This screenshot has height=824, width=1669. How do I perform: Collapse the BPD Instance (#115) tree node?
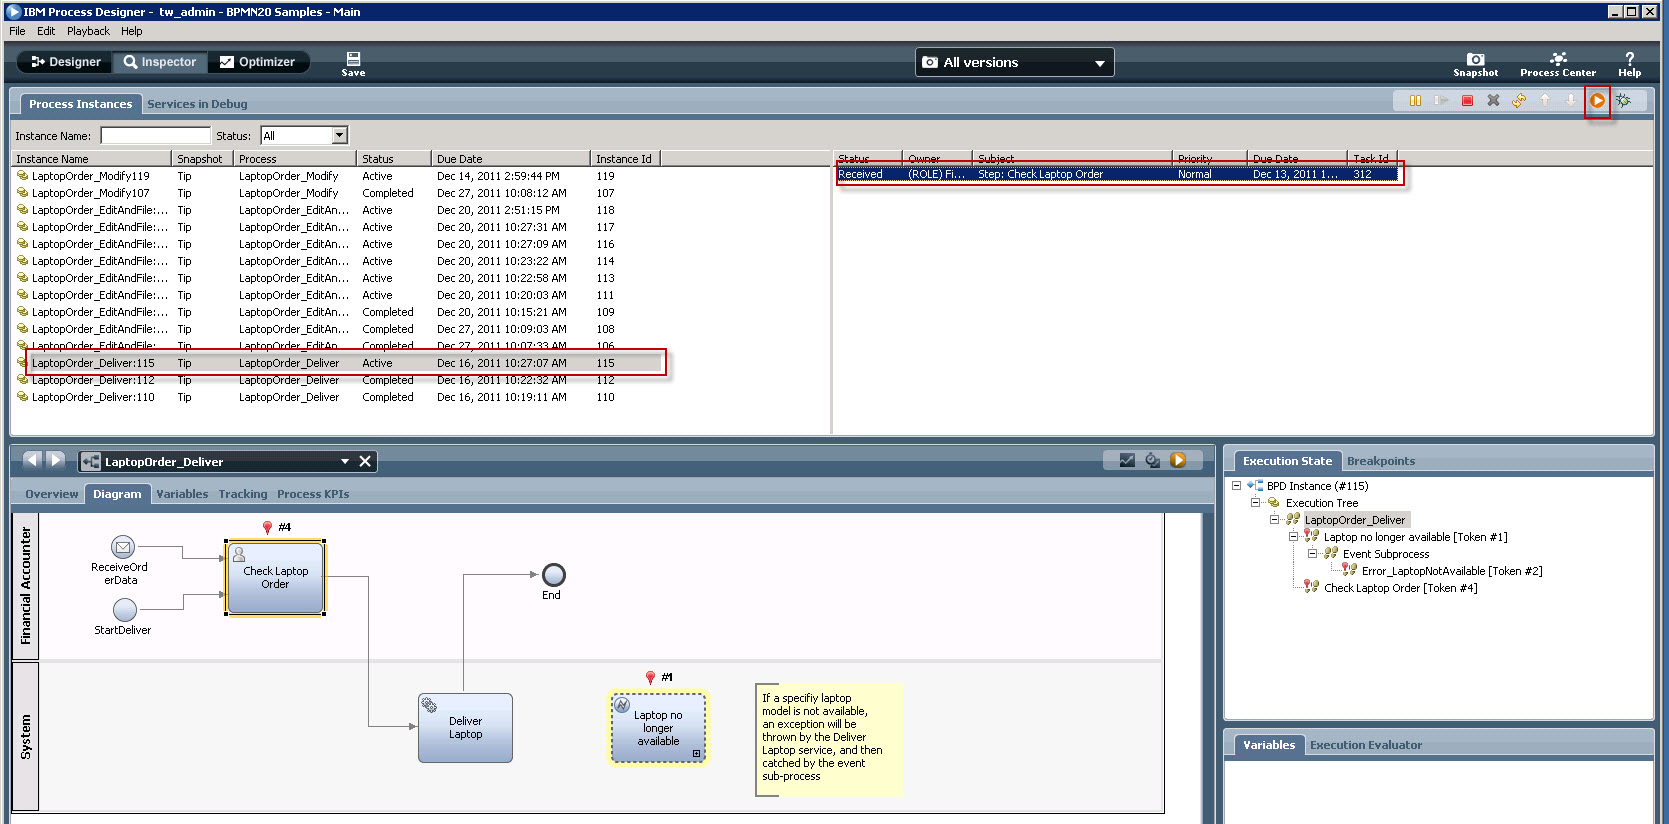tap(1236, 486)
